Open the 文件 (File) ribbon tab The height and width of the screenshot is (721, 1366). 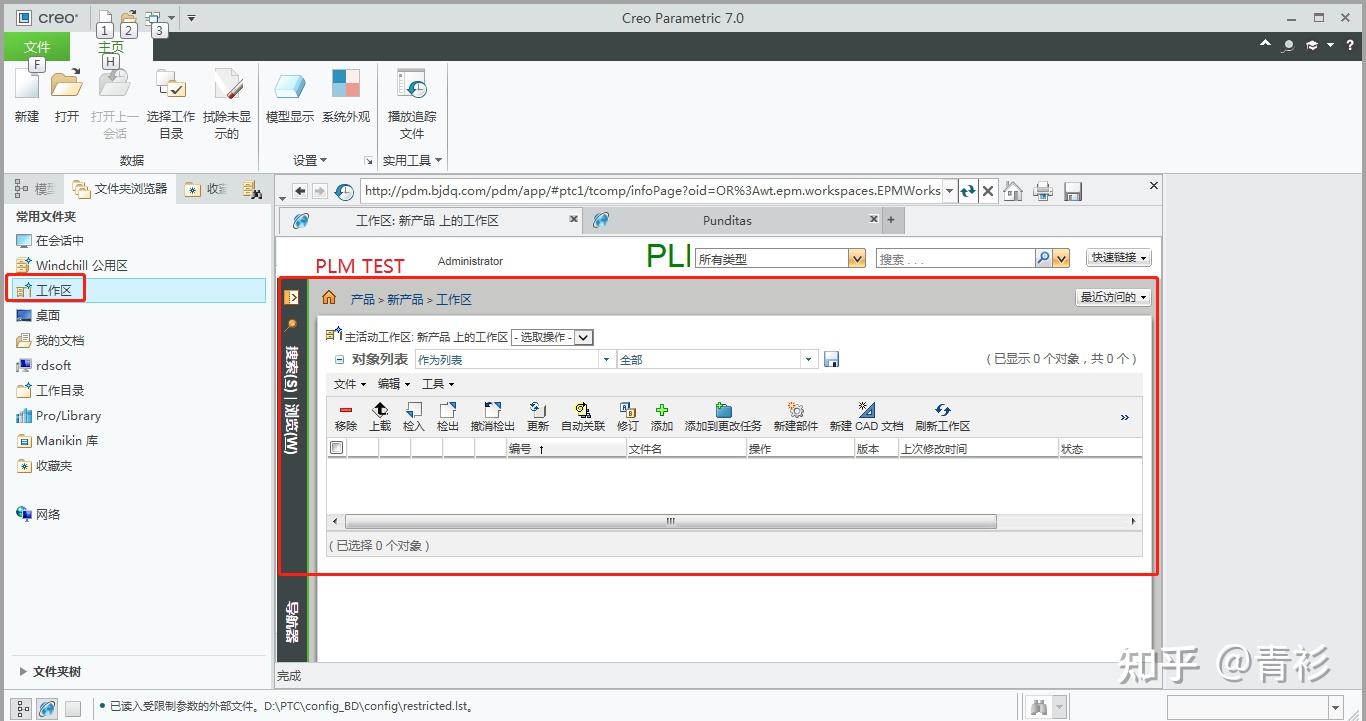(37, 46)
